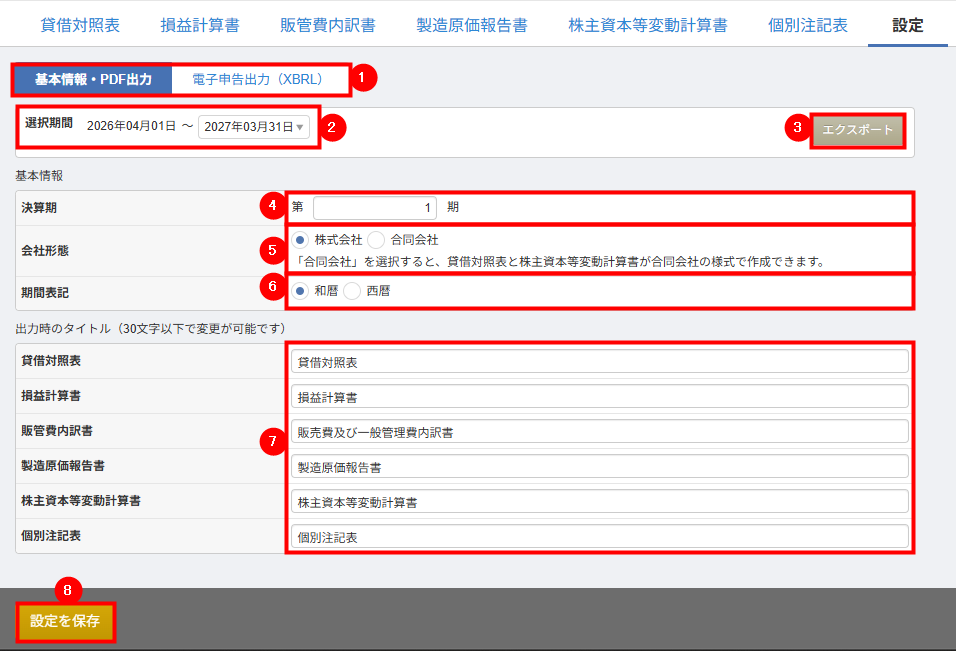This screenshot has width=956, height=651.
Task: Select the 株主資本等変動計算書 tab
Action: coord(647,25)
